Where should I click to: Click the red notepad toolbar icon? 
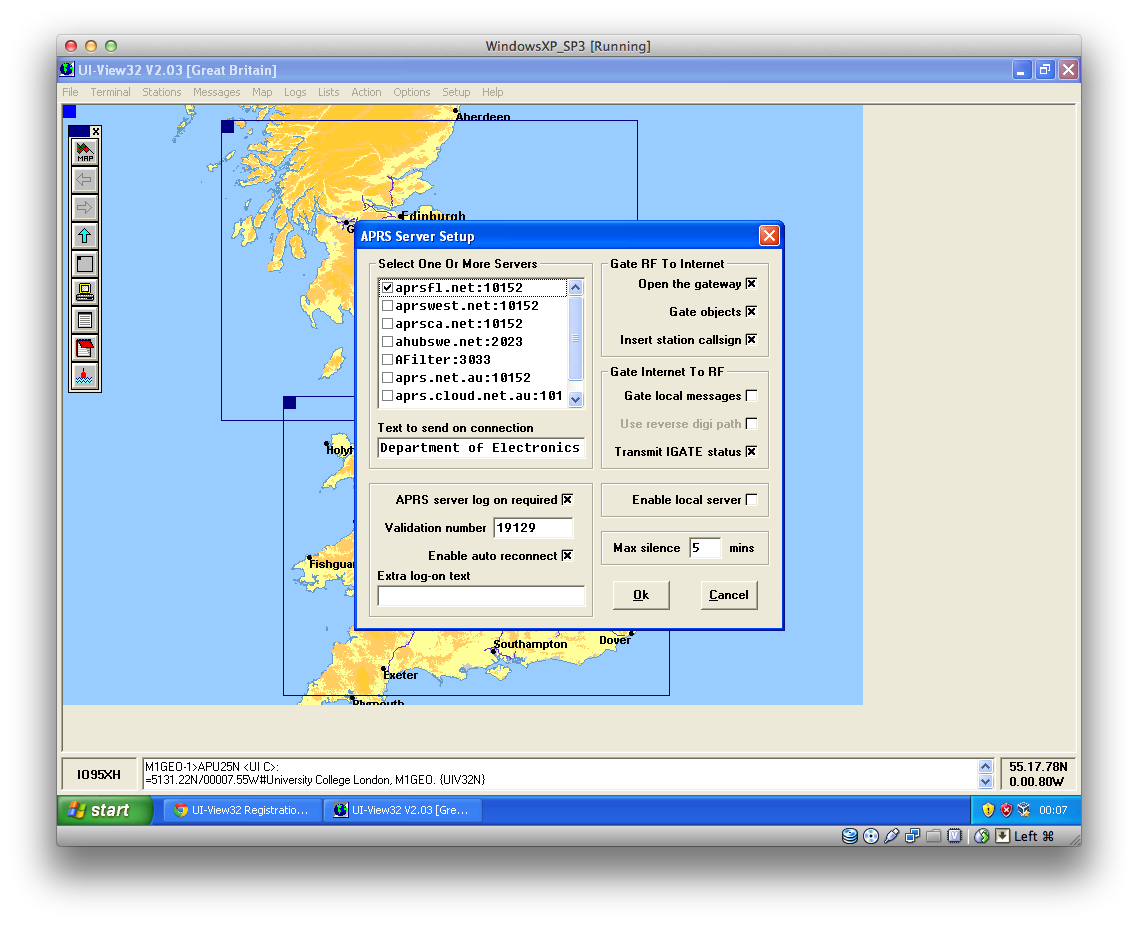[x=85, y=348]
